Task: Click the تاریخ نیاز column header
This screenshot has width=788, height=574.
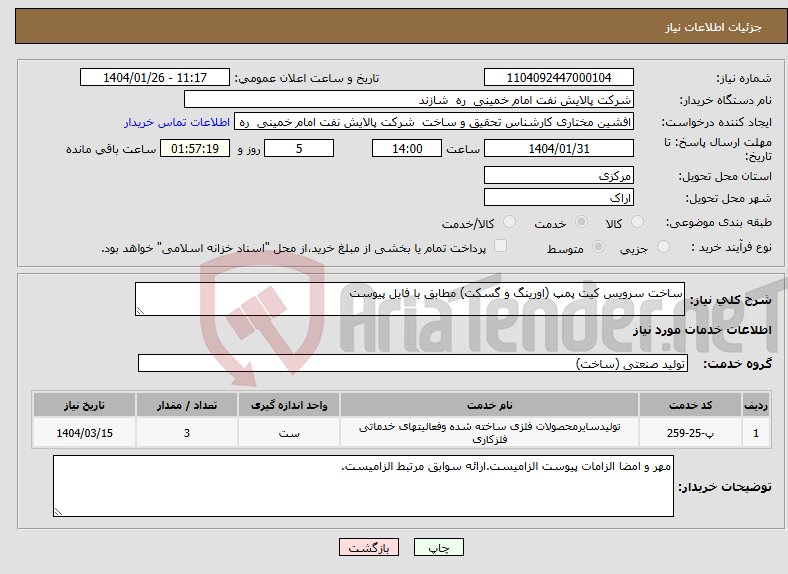Action: click(84, 405)
